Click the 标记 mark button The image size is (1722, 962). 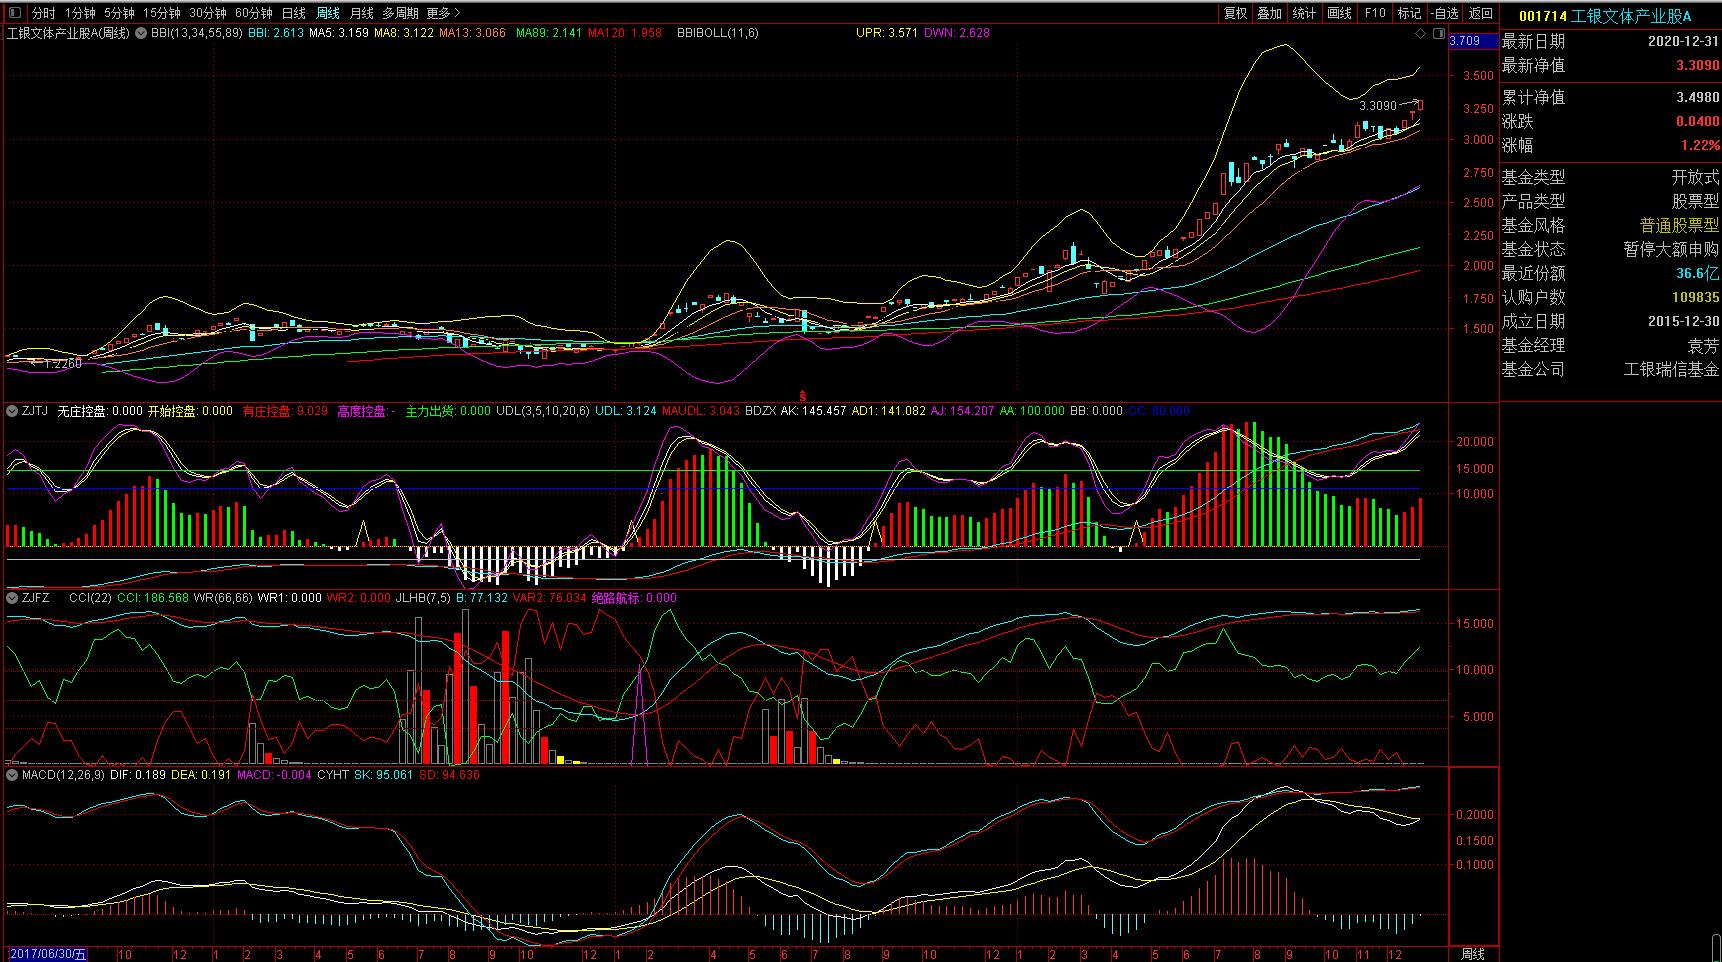[1409, 13]
